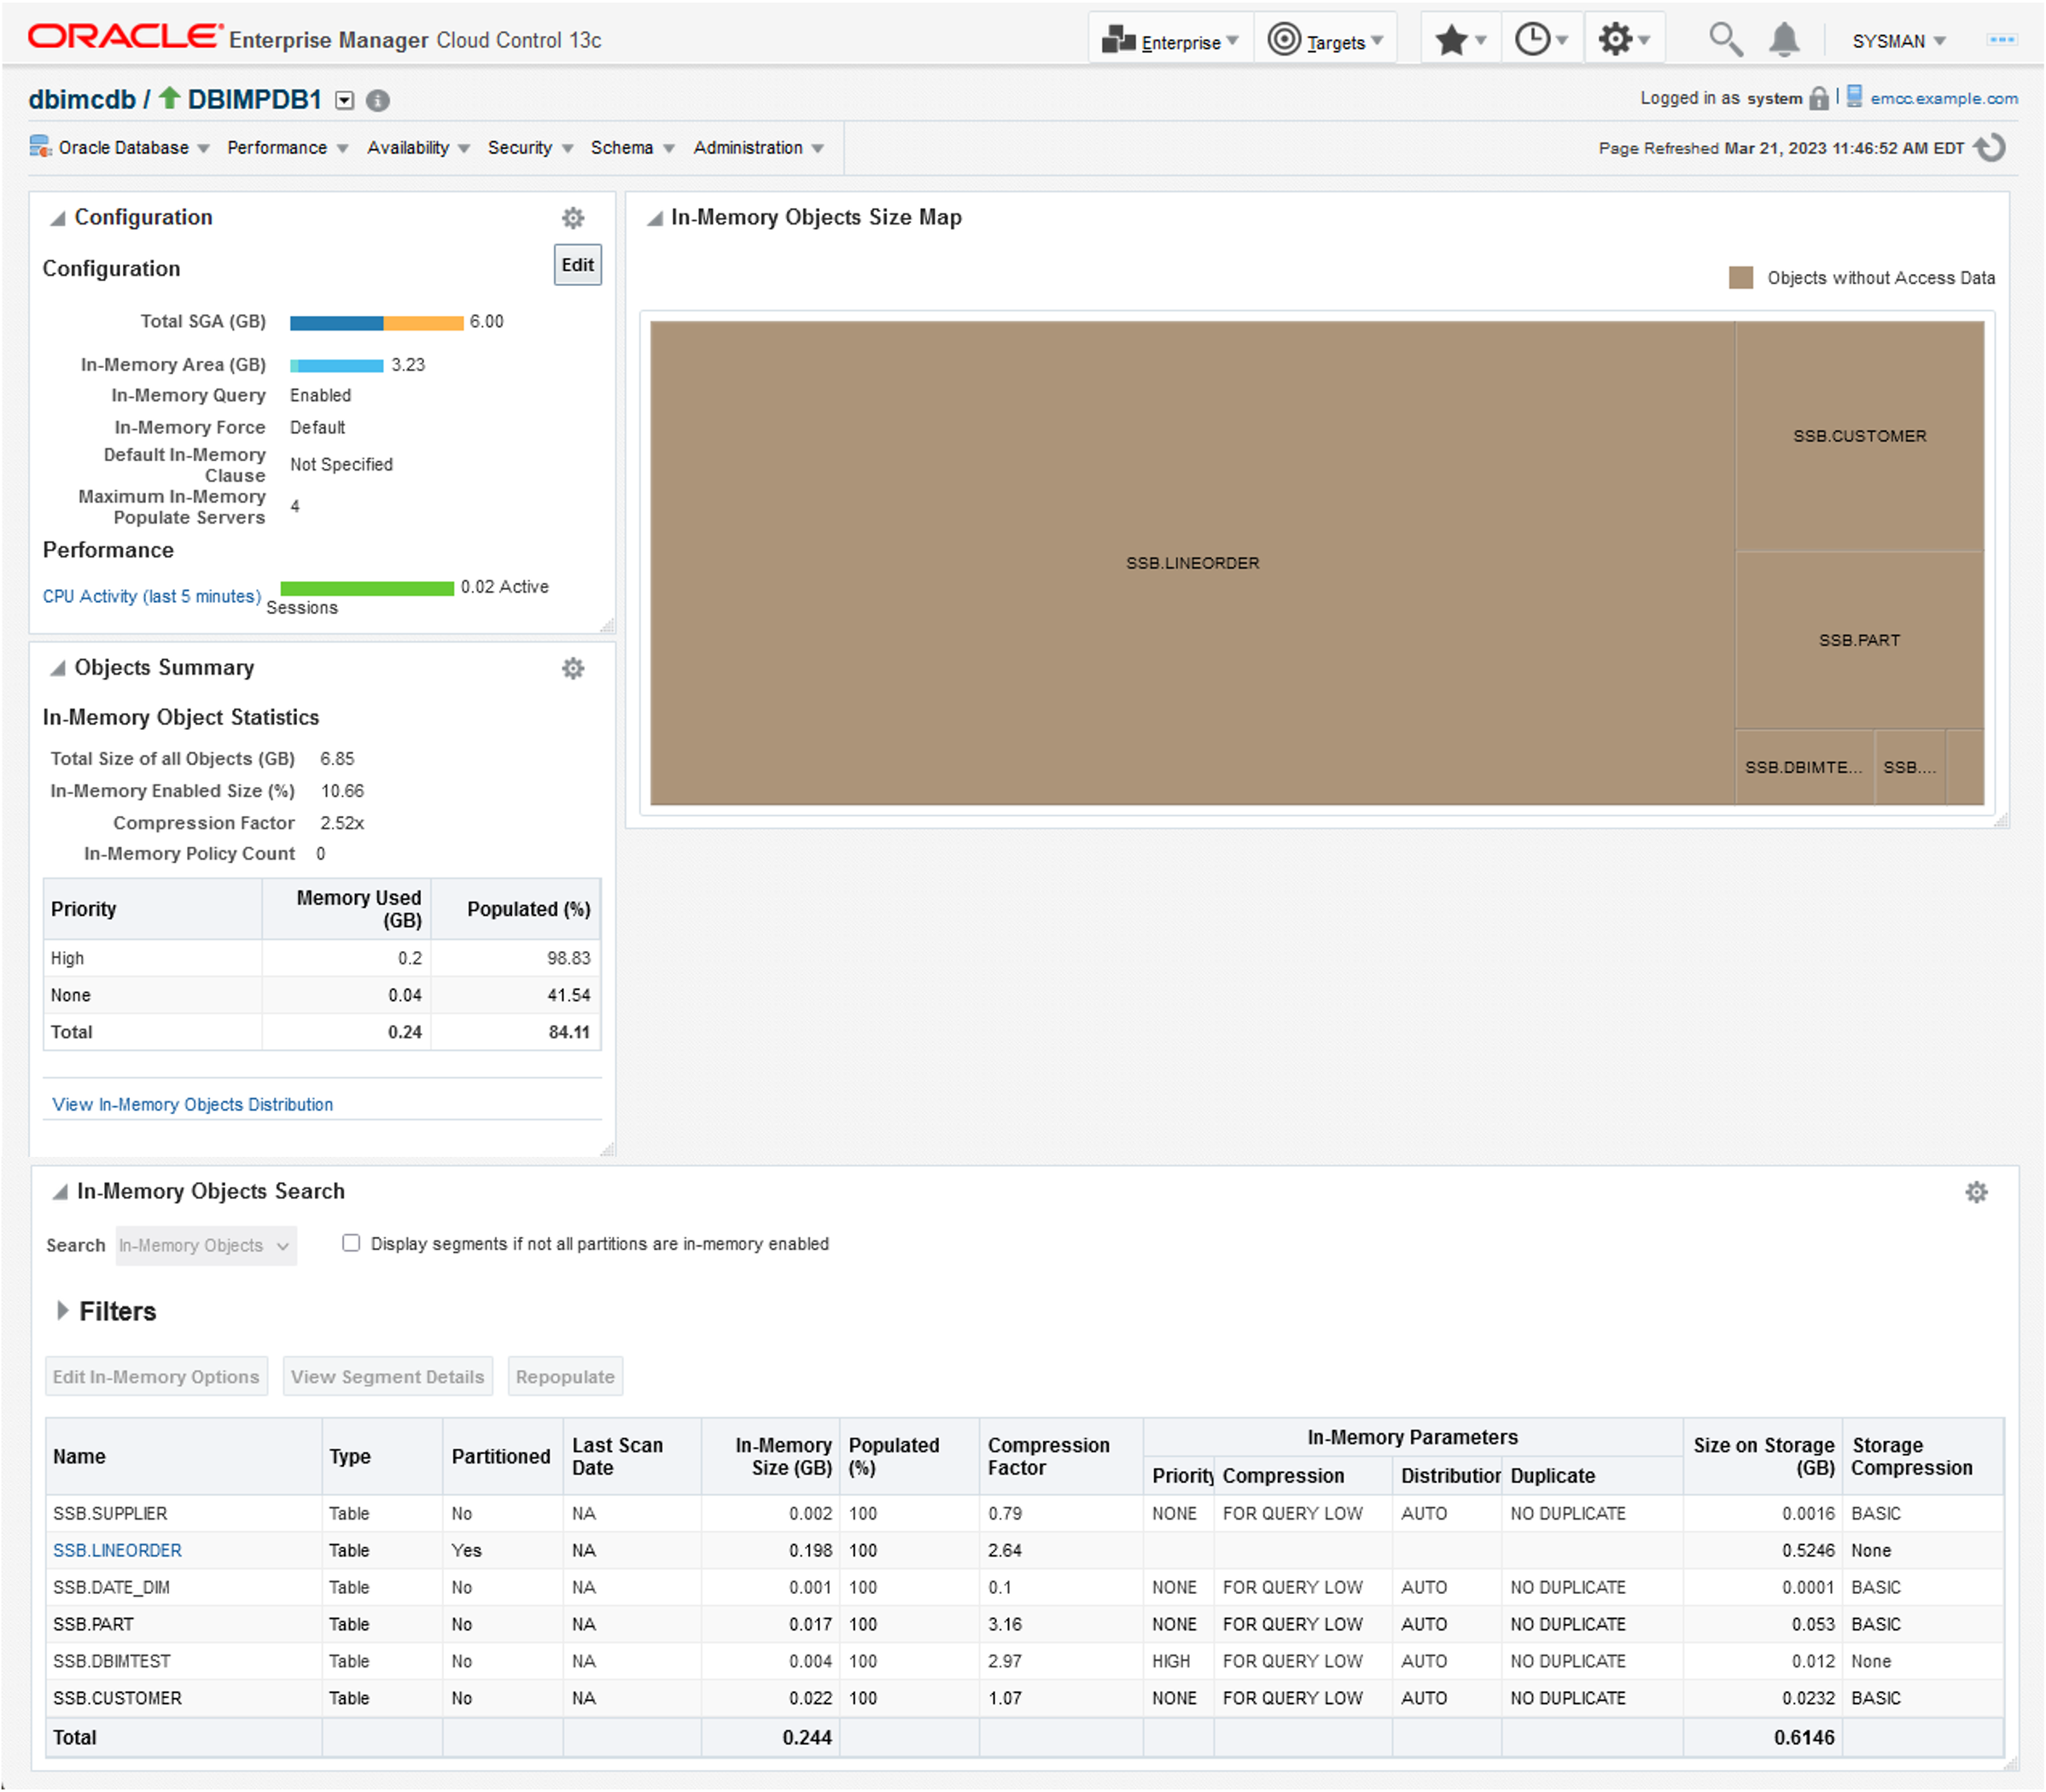Screen dimensions: 2046x1792
Task: Expand the Filters section
Action: point(63,1311)
